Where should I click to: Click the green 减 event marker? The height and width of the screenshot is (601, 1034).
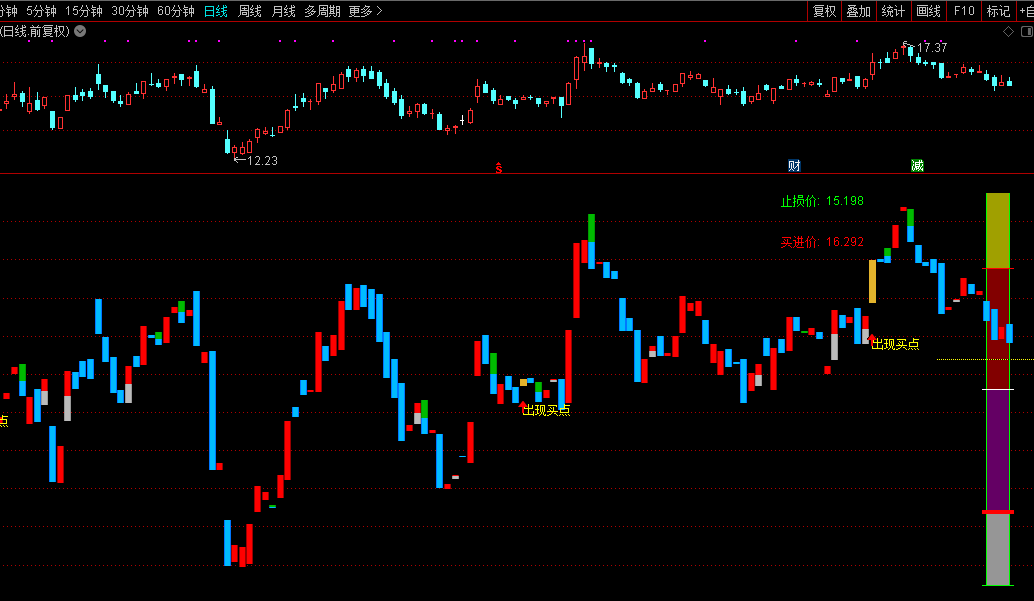pyautogui.click(x=917, y=165)
